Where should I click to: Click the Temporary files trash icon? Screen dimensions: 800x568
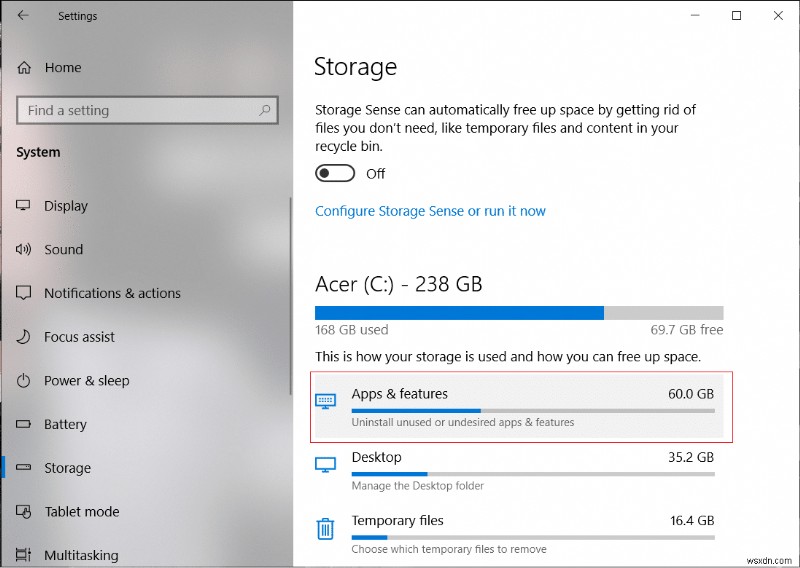326,529
